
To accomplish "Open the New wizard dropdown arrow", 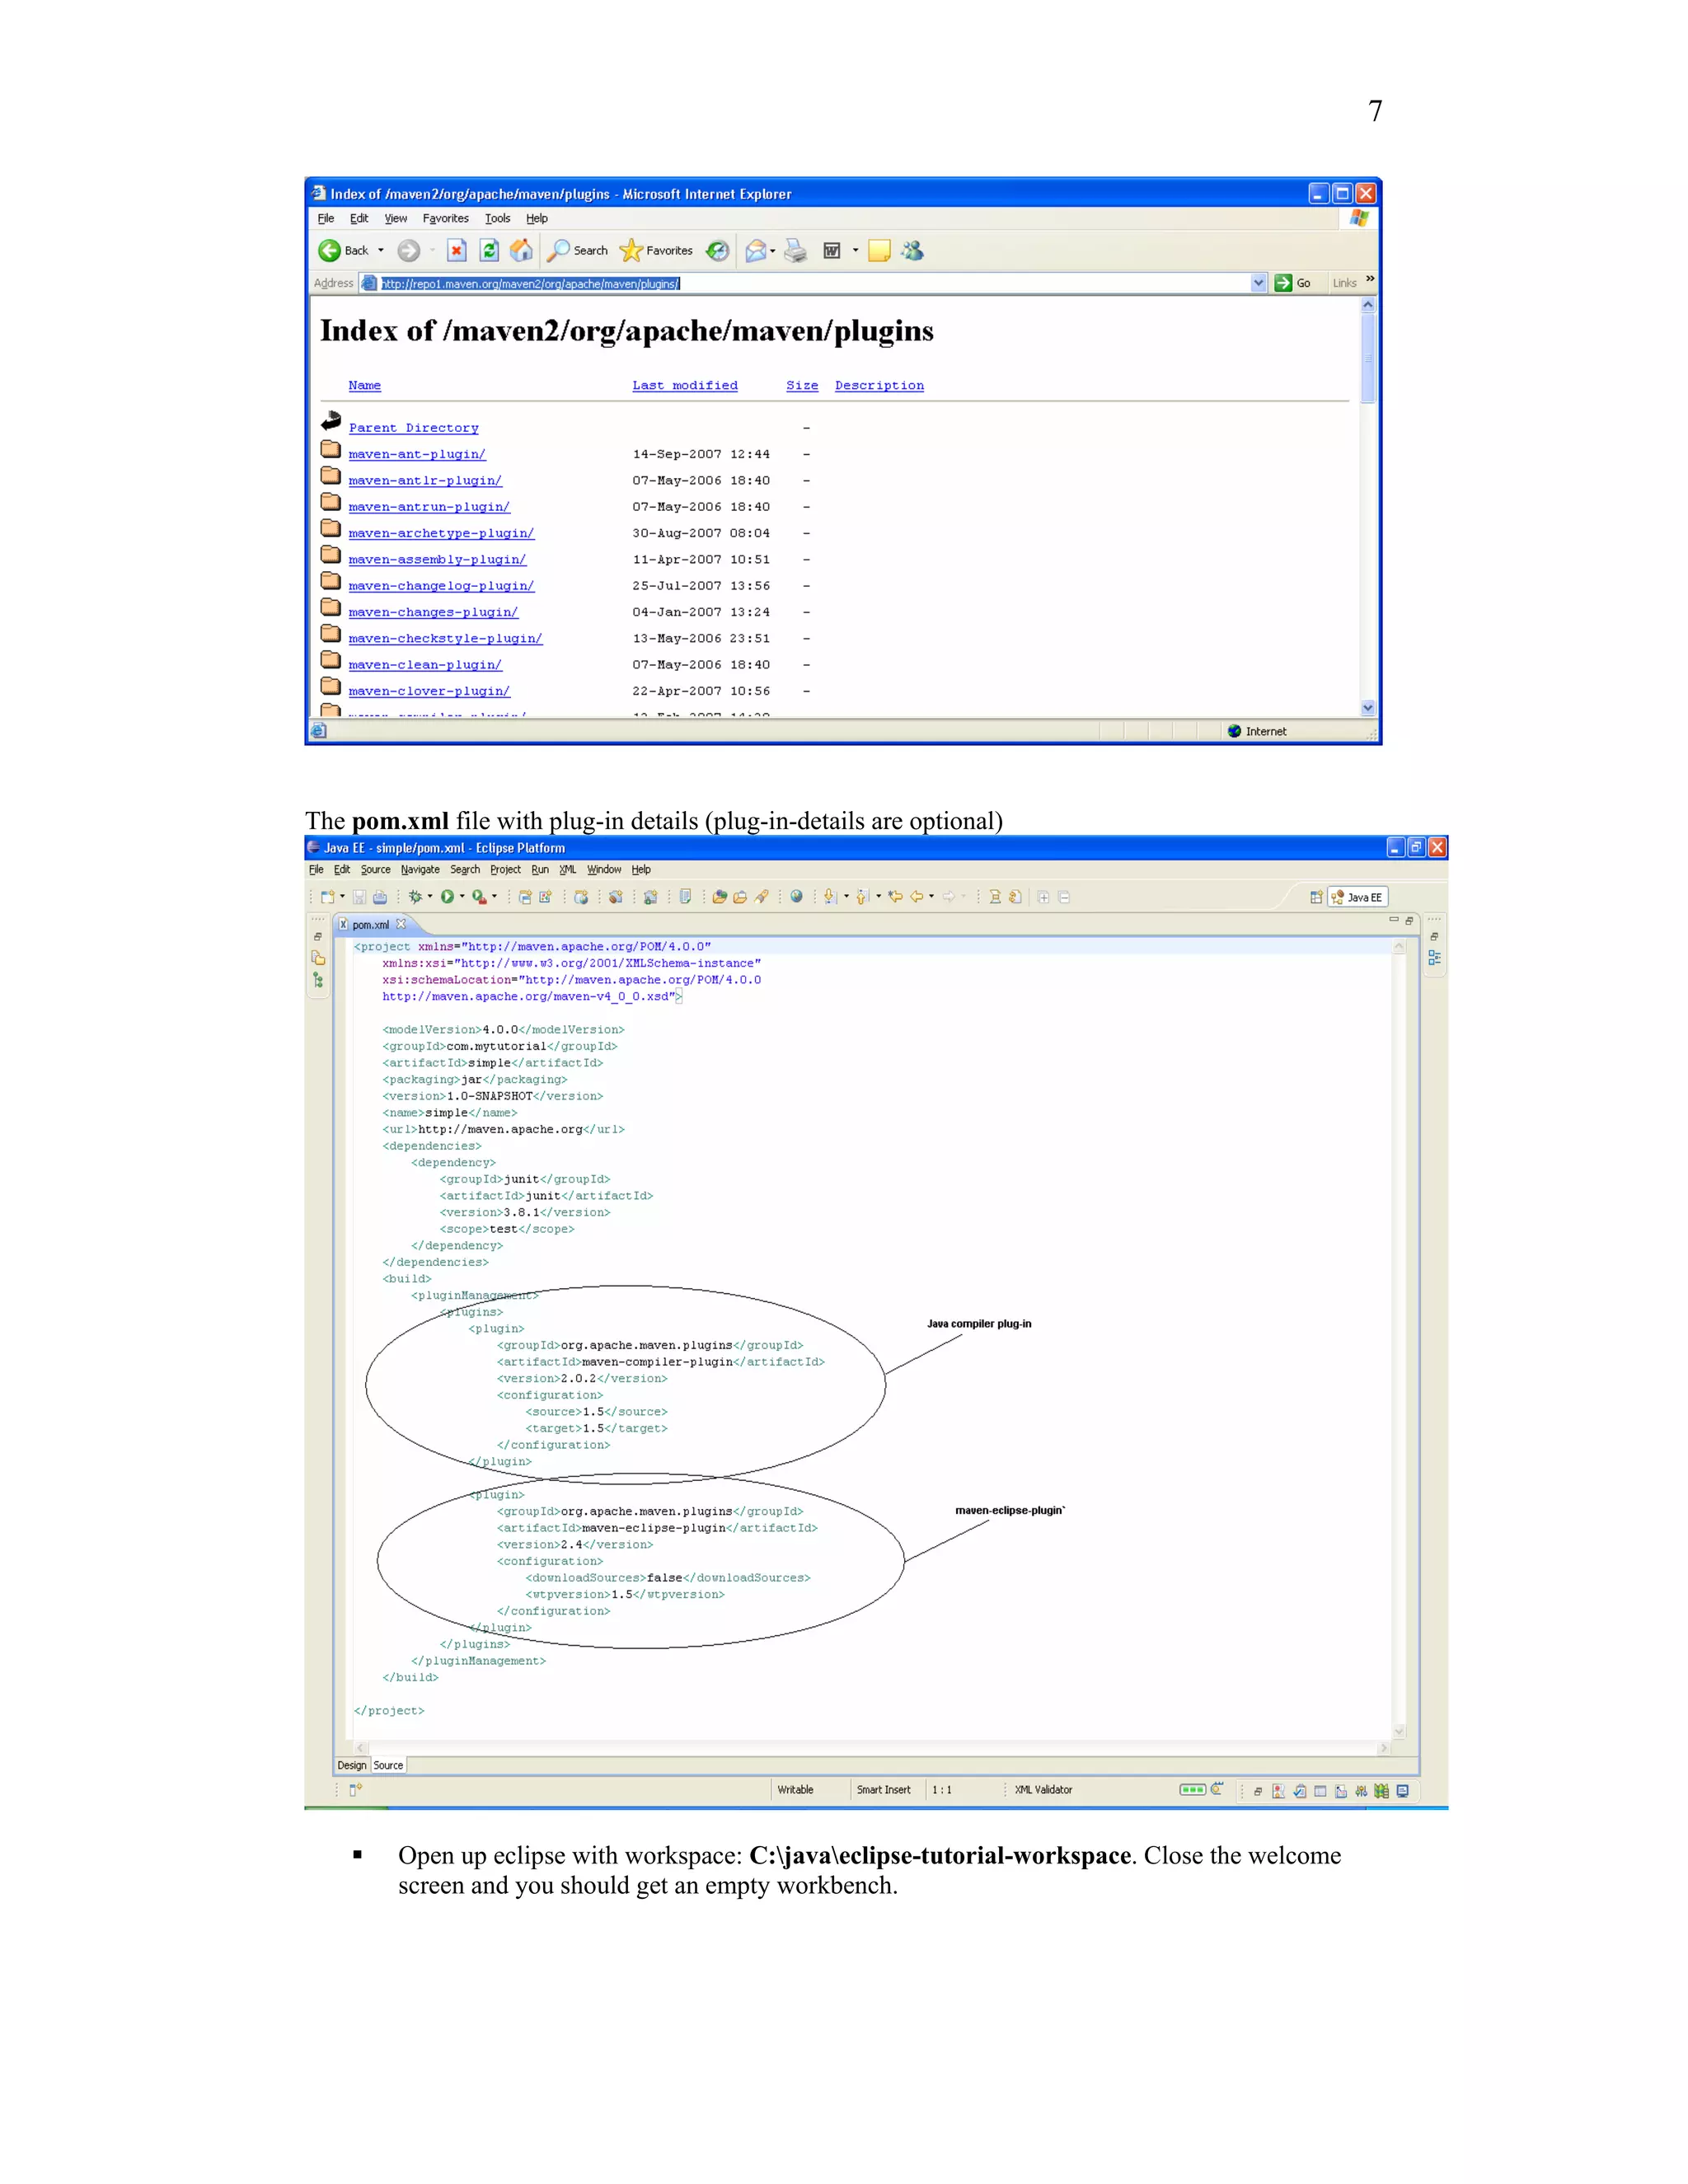I will [x=342, y=896].
